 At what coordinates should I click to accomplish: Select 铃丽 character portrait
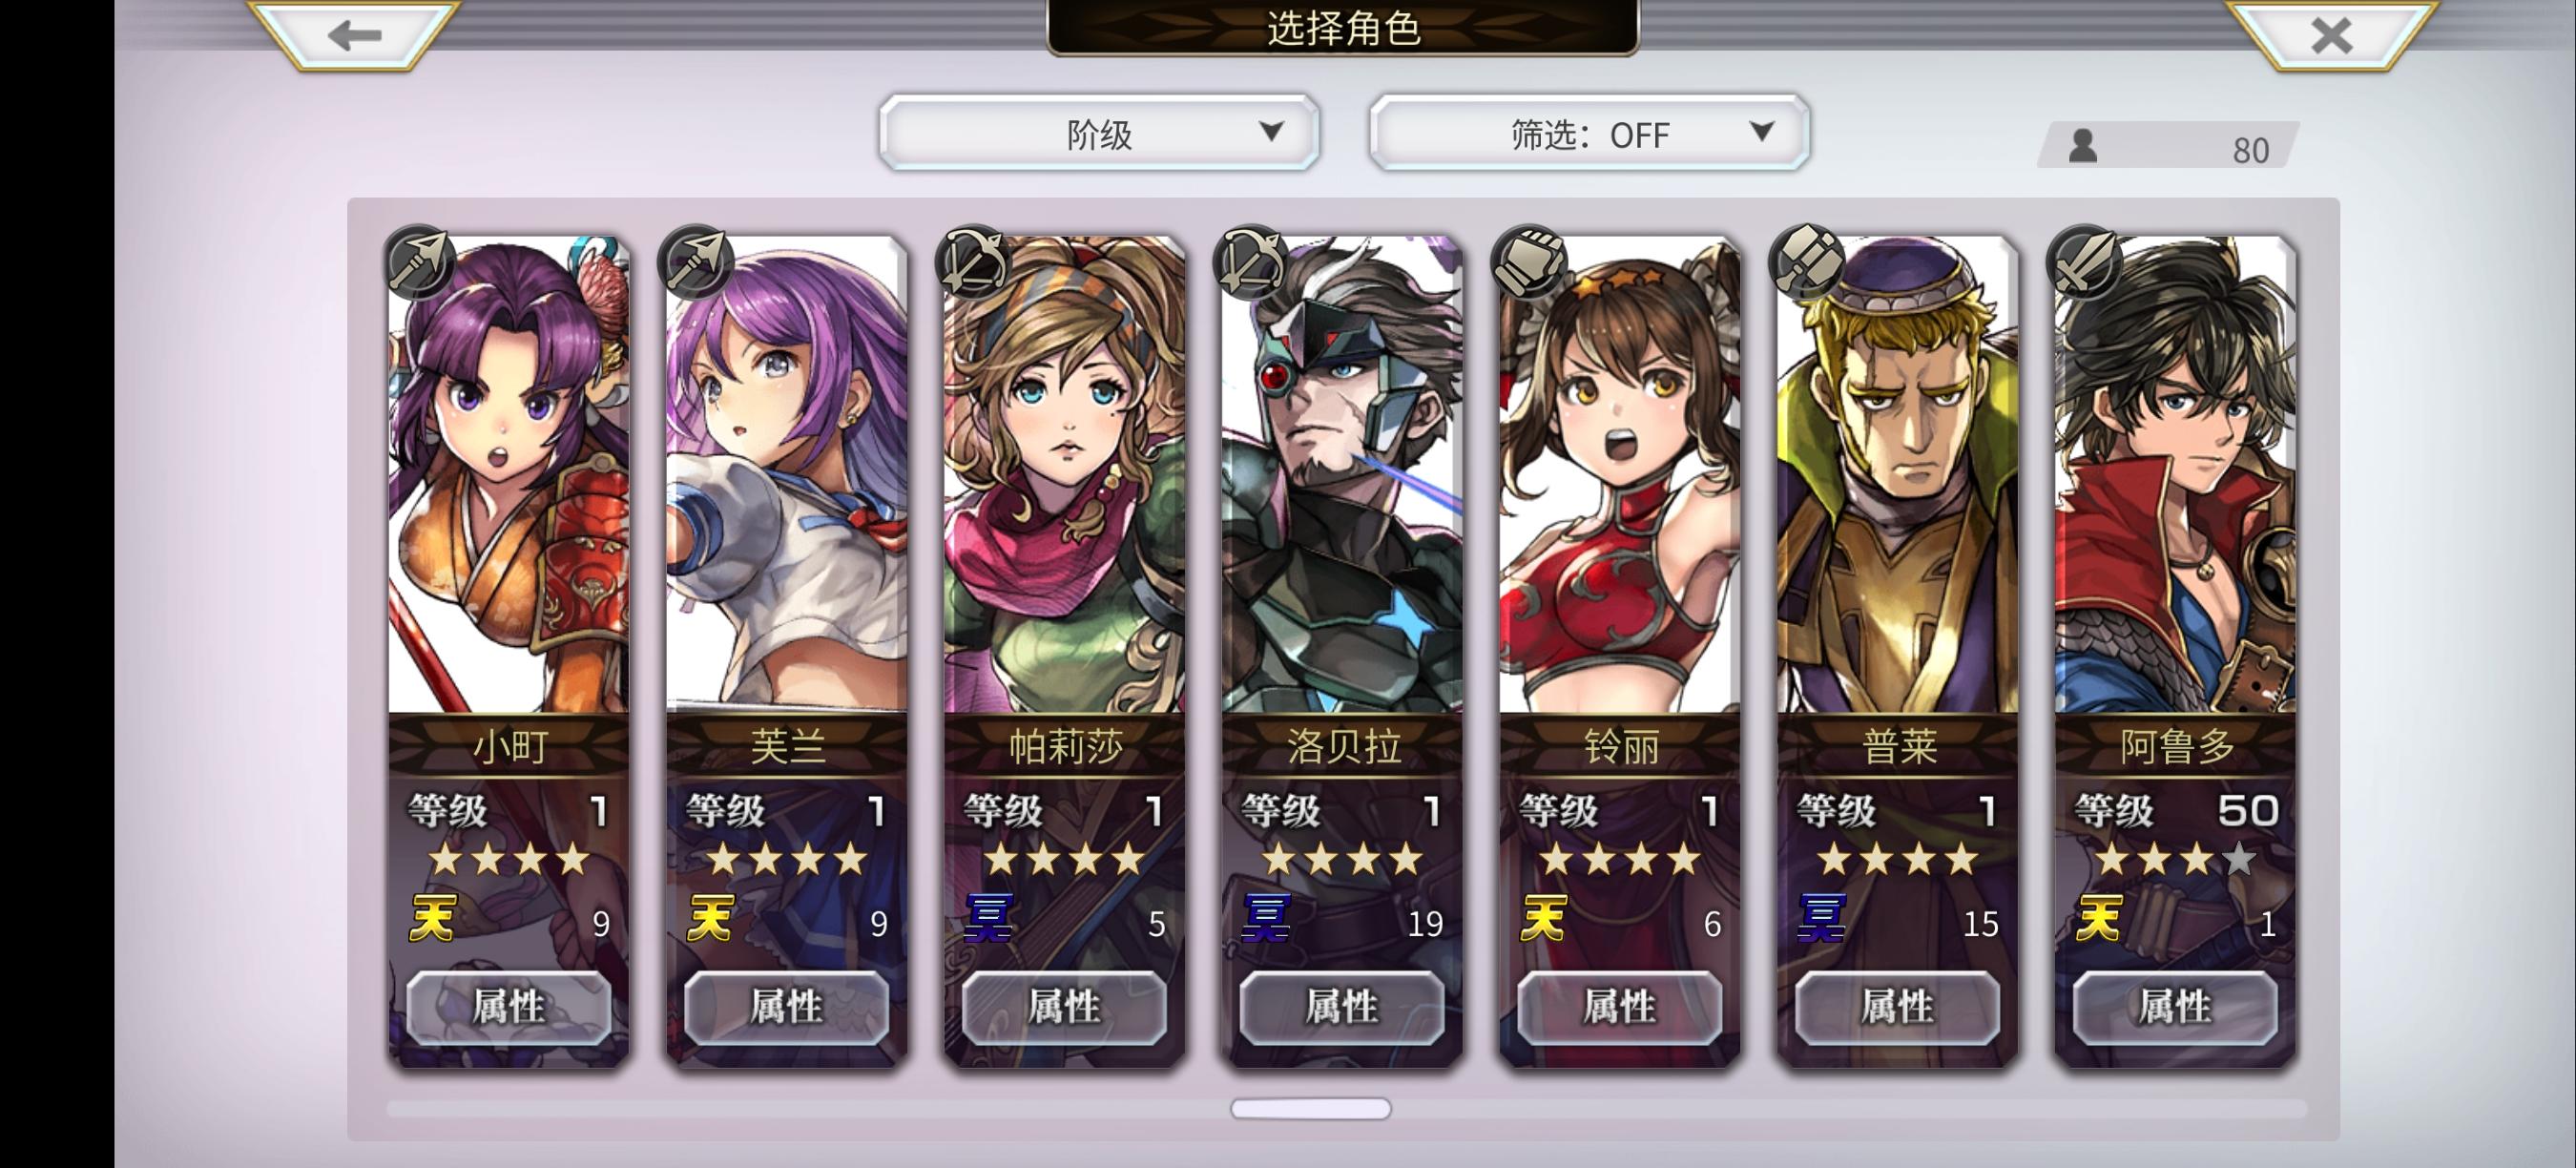[x=1619, y=475]
